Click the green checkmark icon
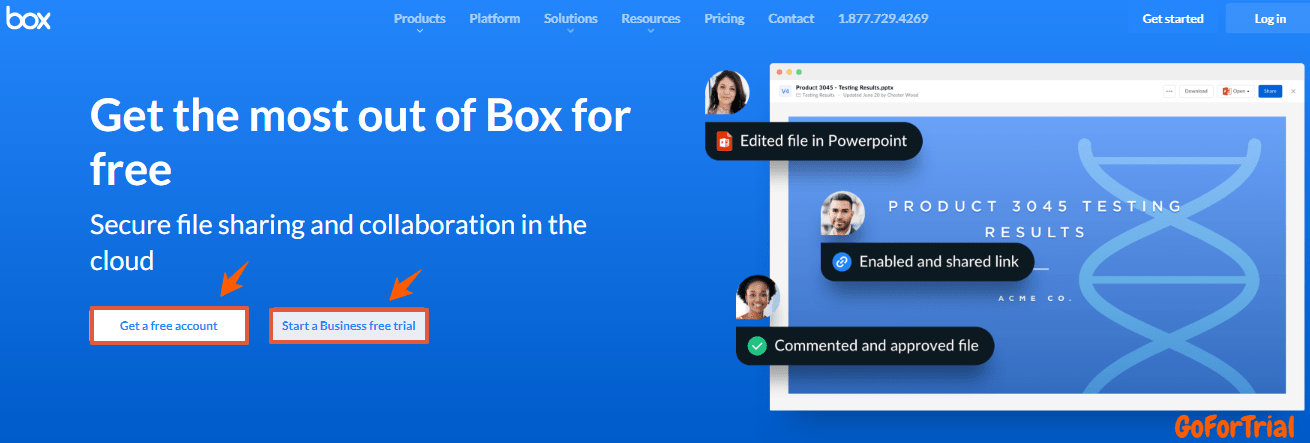 [757, 346]
